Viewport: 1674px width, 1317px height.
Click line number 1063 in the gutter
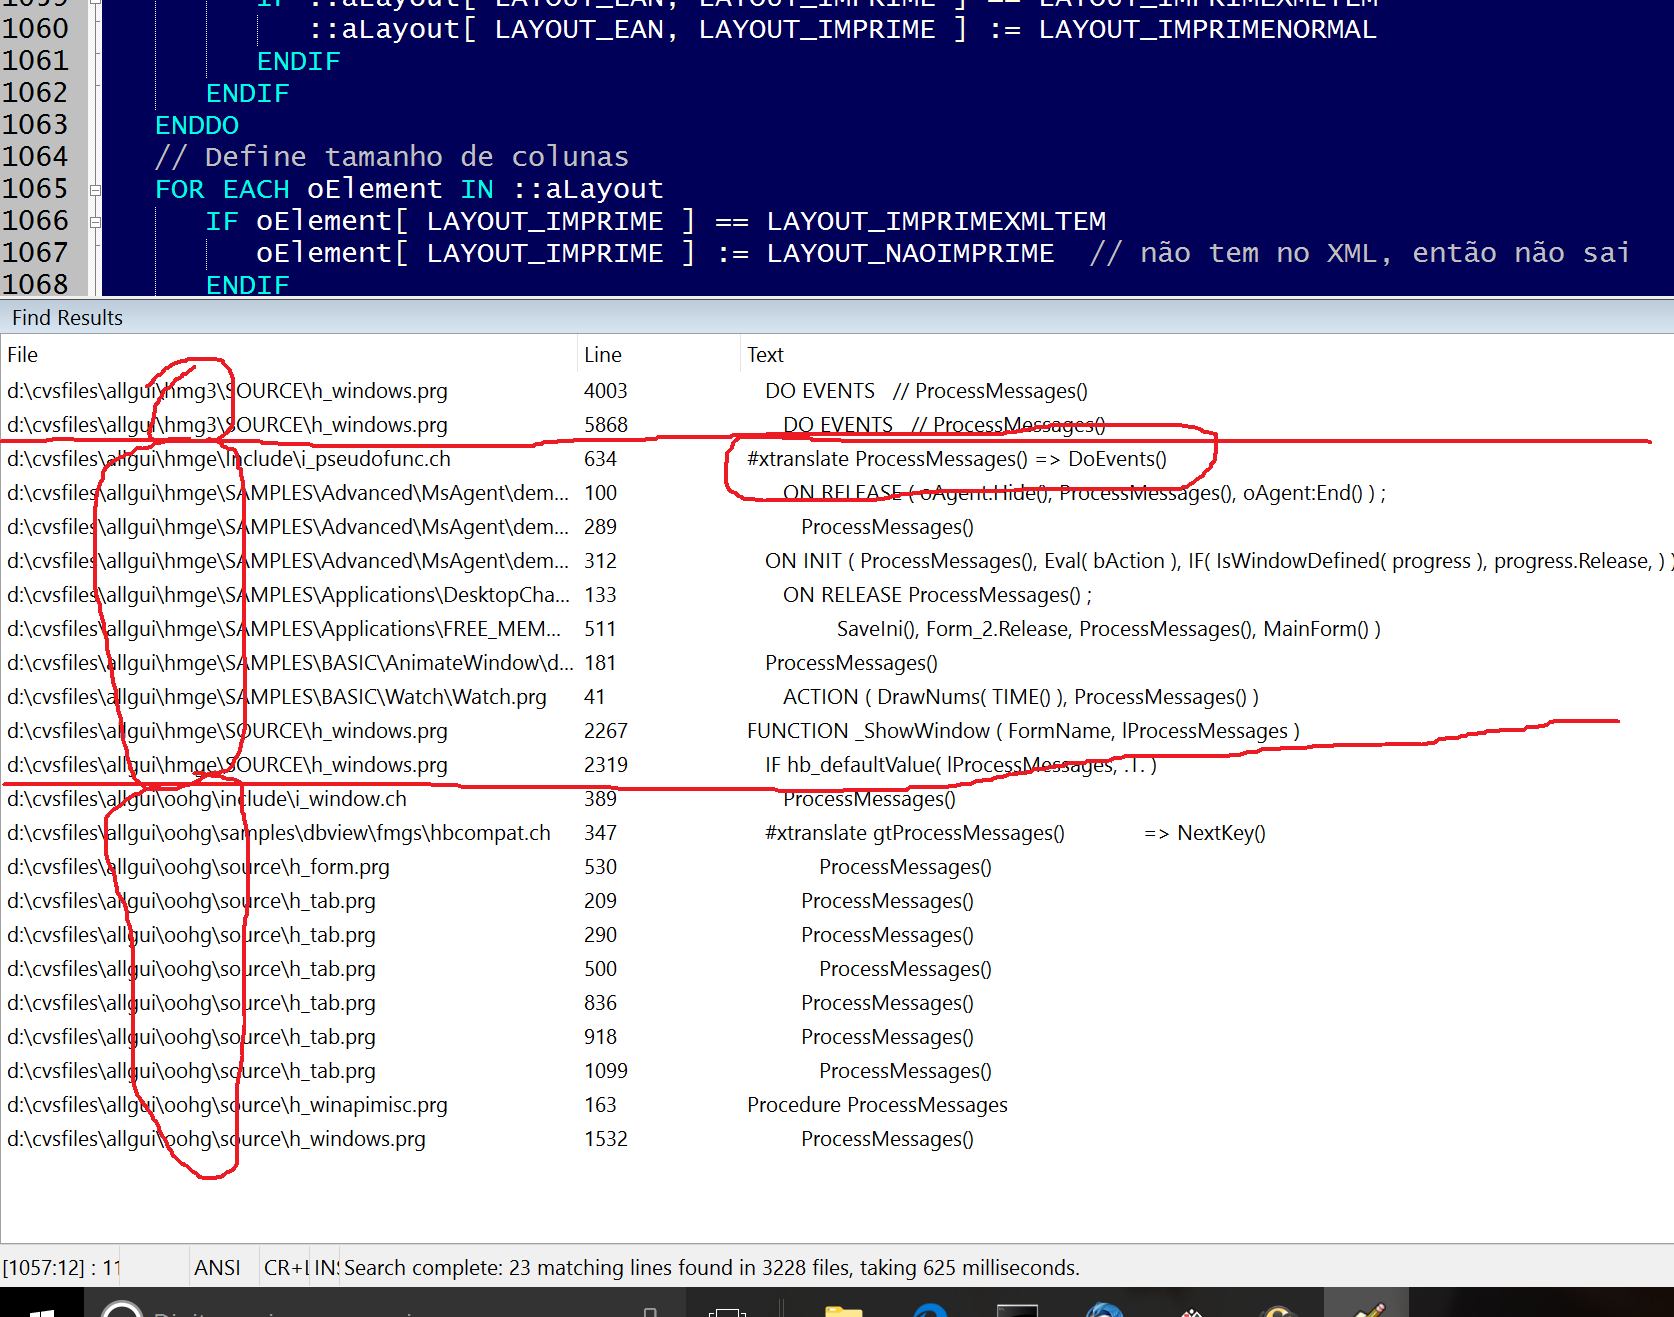point(36,125)
